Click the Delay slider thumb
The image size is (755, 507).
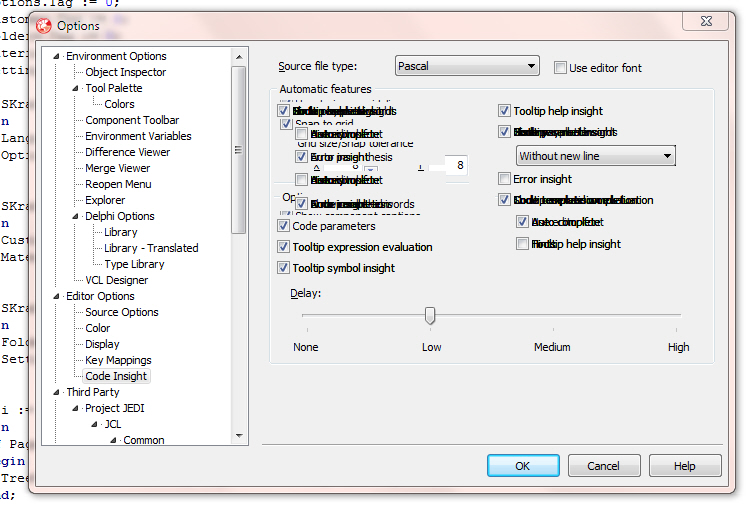tap(430, 316)
